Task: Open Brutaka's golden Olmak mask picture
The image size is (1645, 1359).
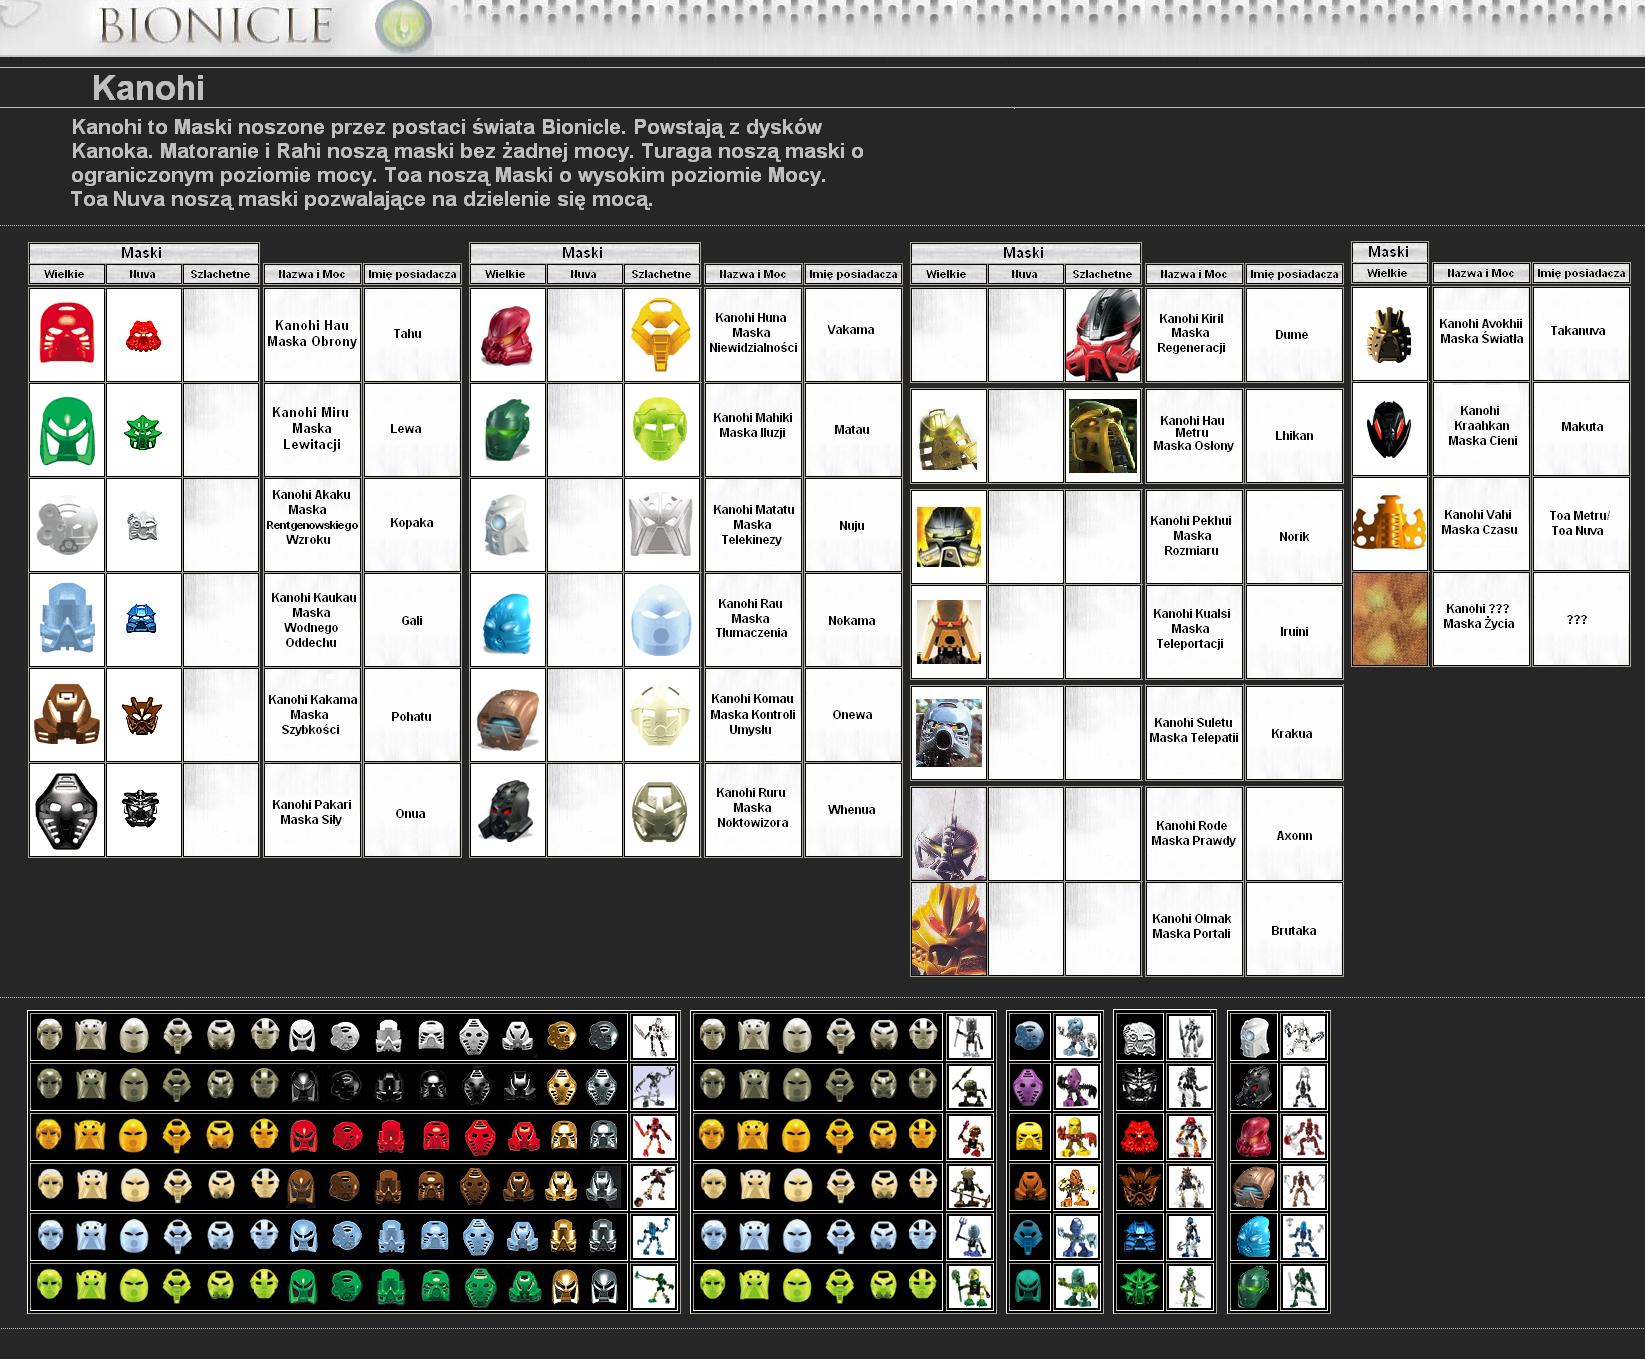Action: [x=949, y=928]
